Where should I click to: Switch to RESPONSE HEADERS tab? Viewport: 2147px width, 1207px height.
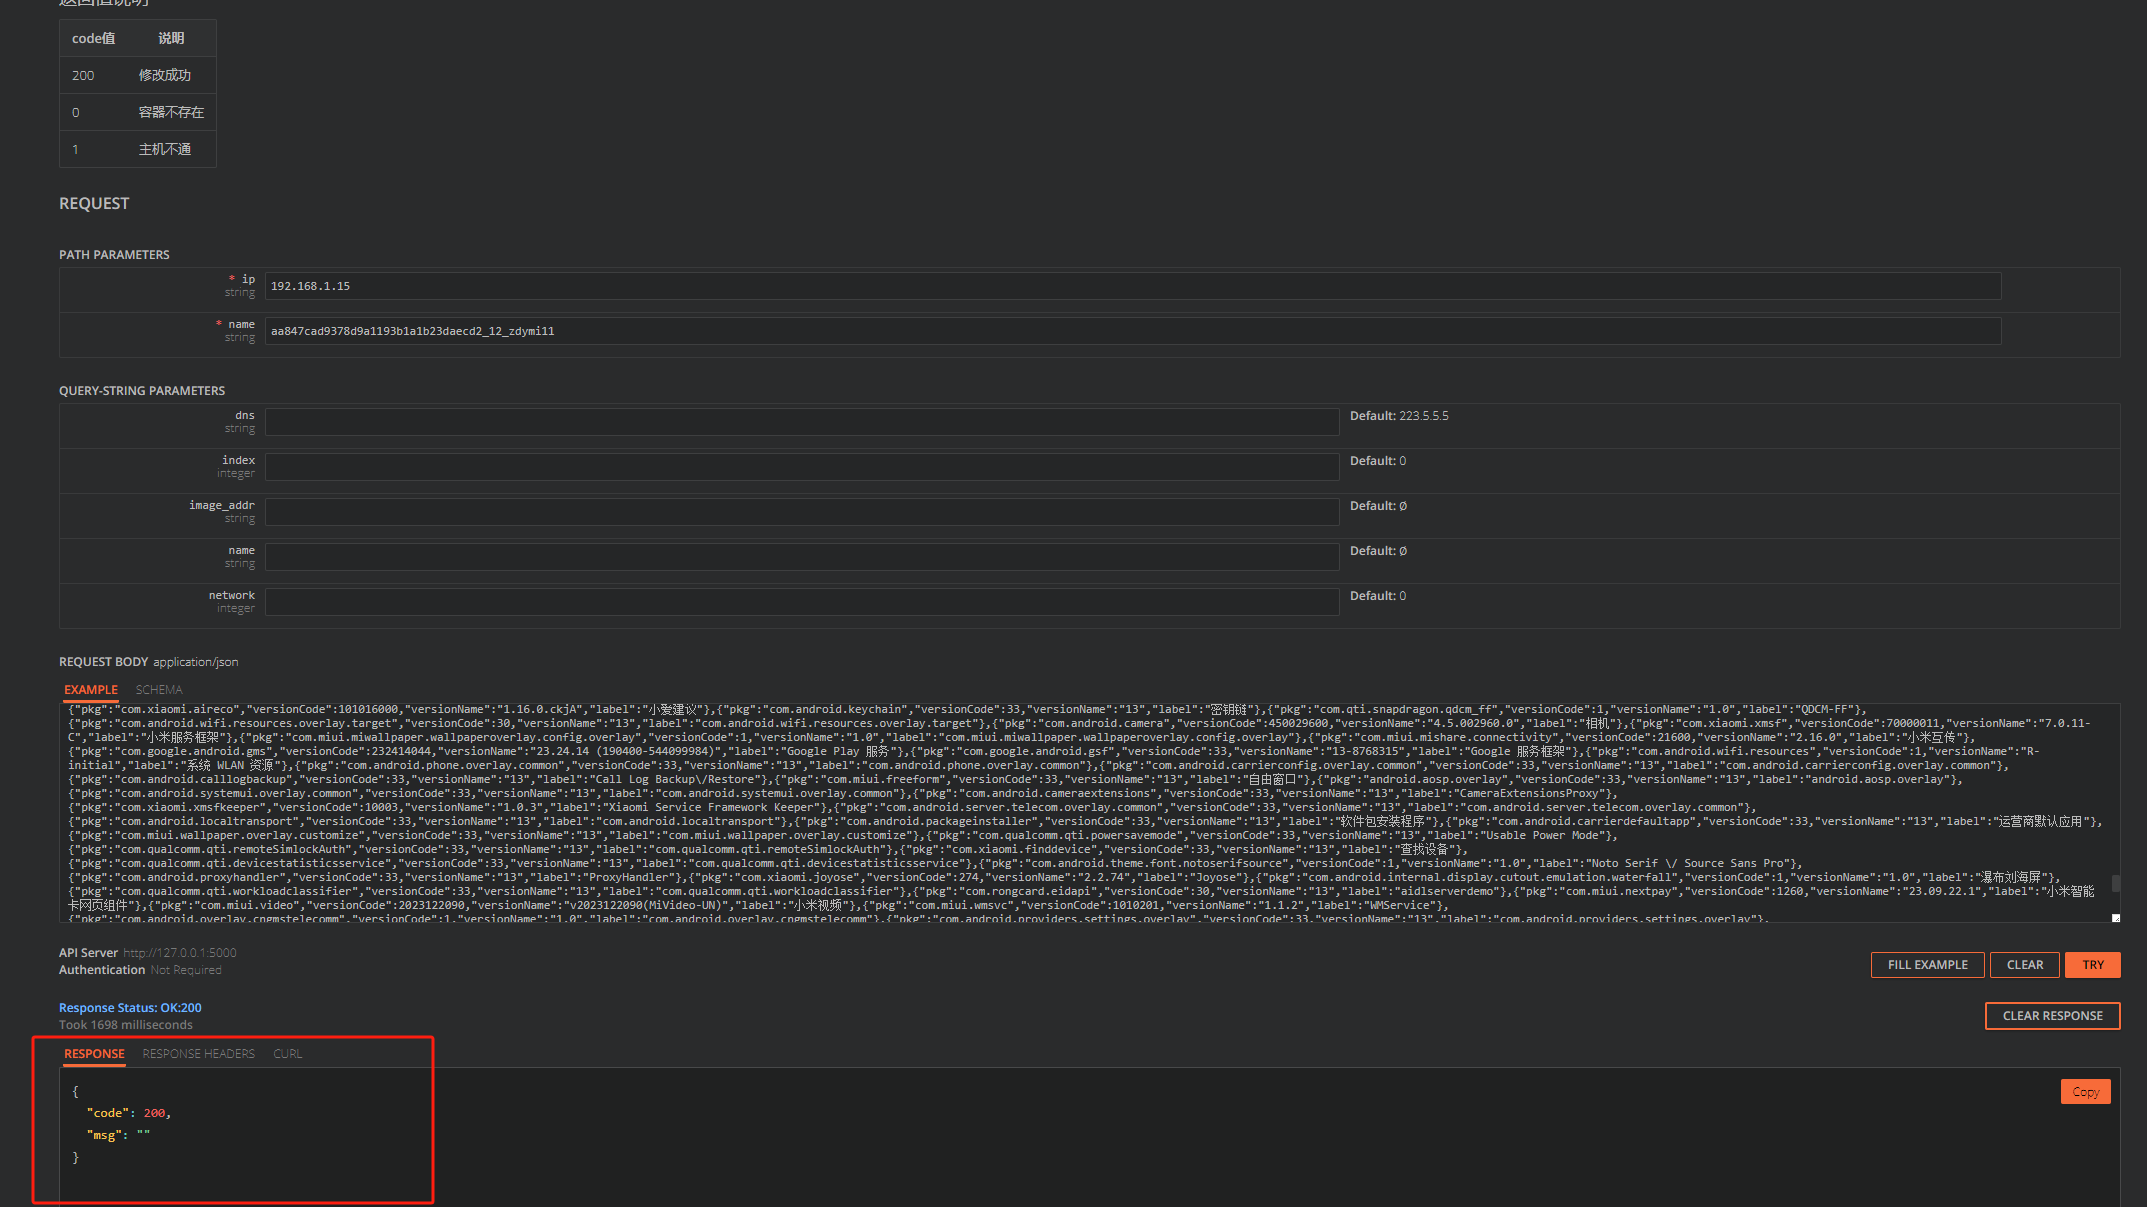pos(198,1054)
